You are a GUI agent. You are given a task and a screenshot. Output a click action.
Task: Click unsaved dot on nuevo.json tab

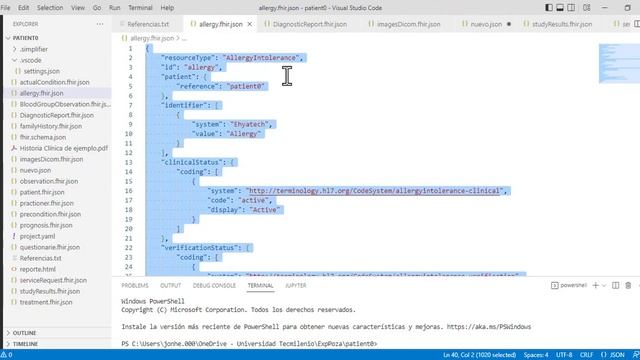coord(509,24)
